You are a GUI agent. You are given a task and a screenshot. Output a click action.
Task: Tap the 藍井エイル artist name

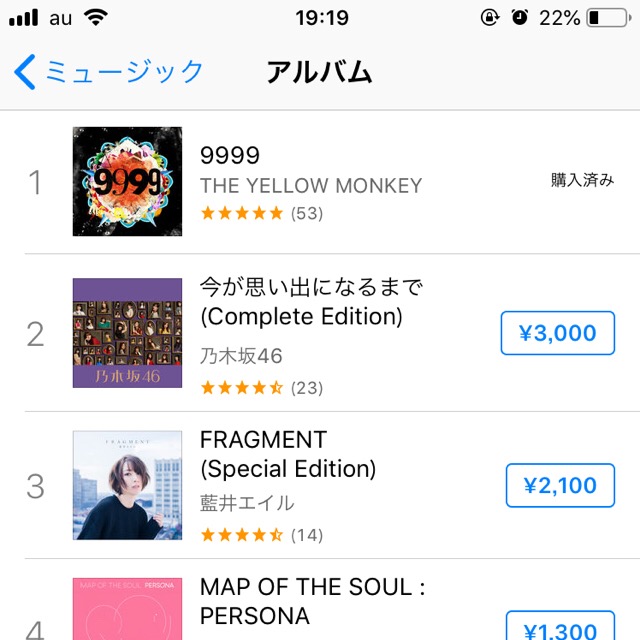click(248, 503)
